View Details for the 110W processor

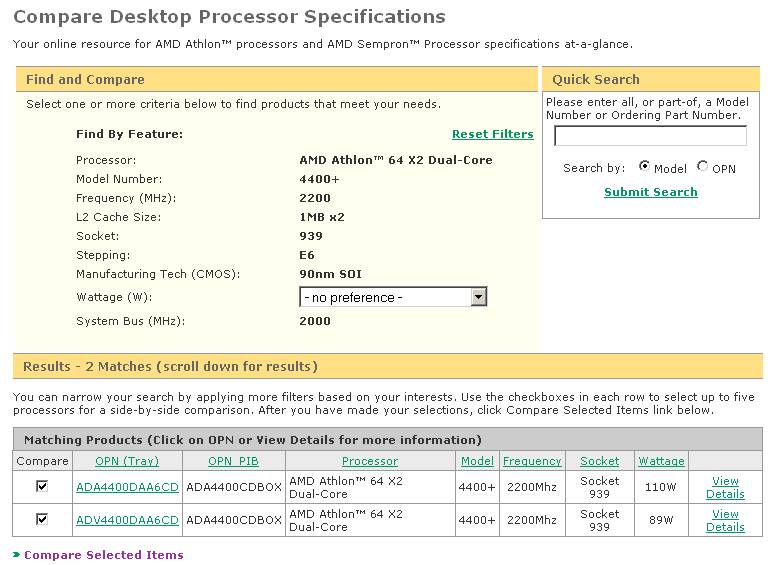coord(725,487)
